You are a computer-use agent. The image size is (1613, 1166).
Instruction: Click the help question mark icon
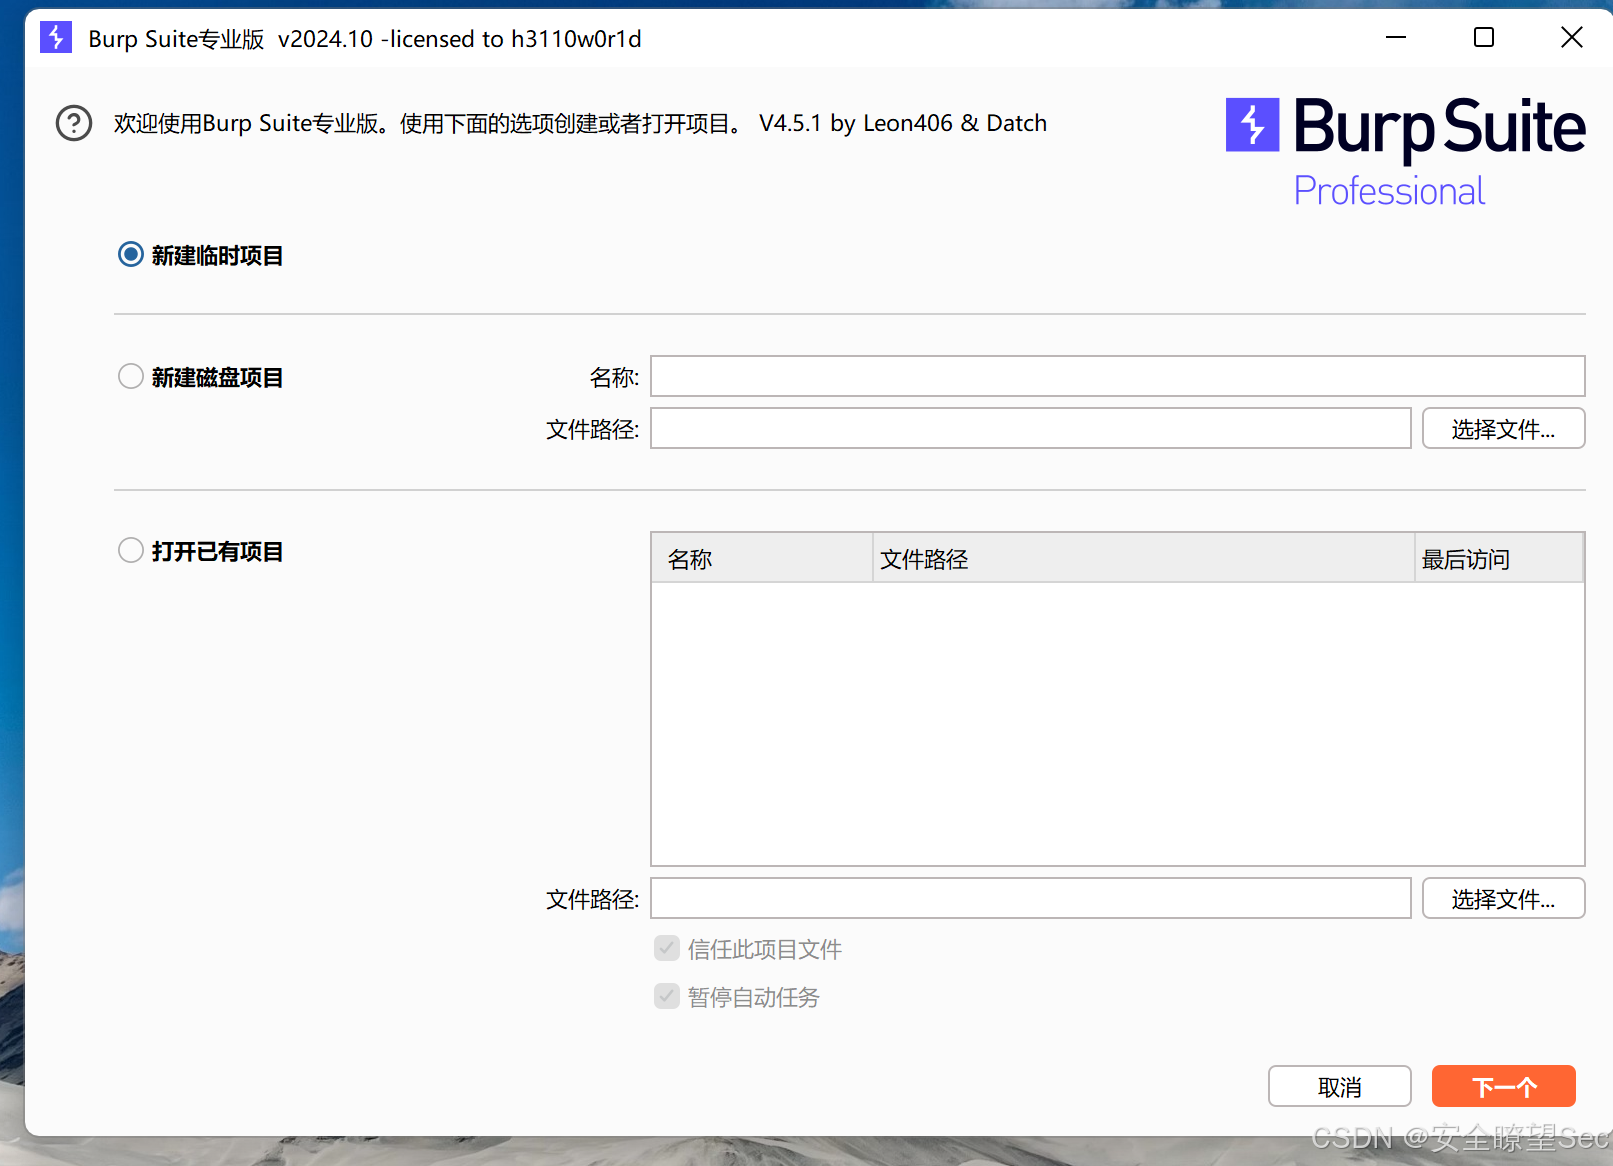coord(74,124)
